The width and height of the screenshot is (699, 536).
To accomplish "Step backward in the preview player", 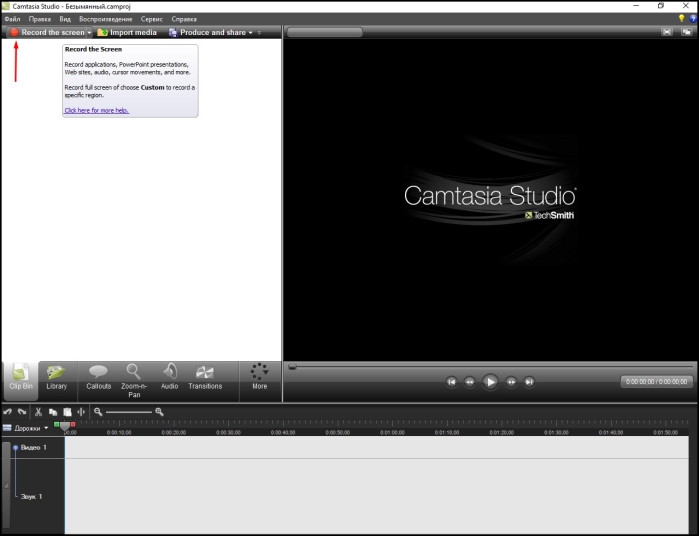I will click(469, 382).
